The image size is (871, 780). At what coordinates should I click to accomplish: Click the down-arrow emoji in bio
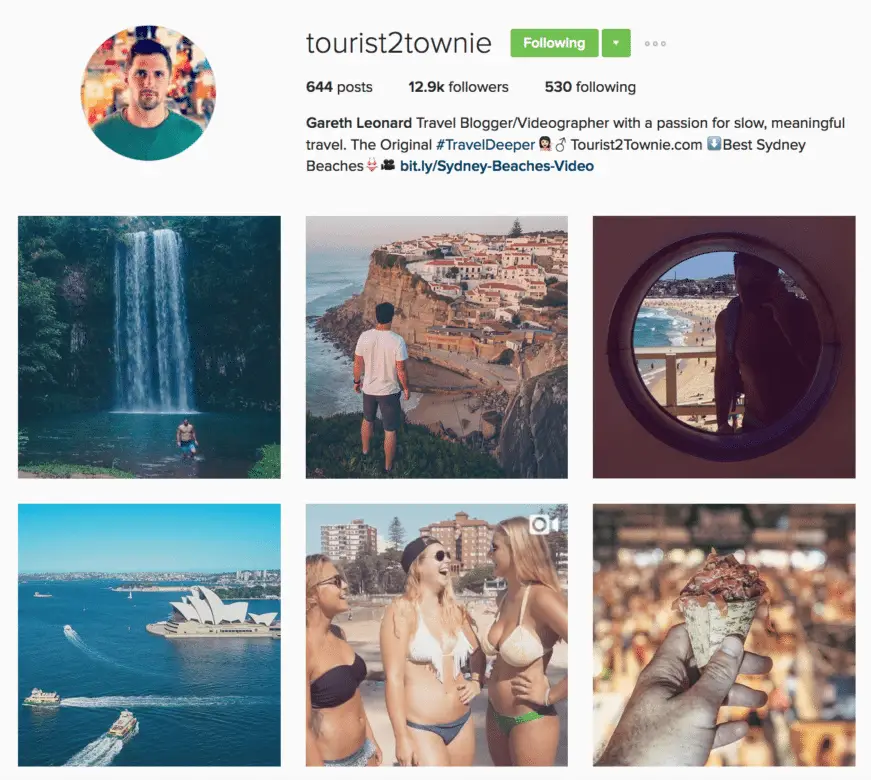714,144
